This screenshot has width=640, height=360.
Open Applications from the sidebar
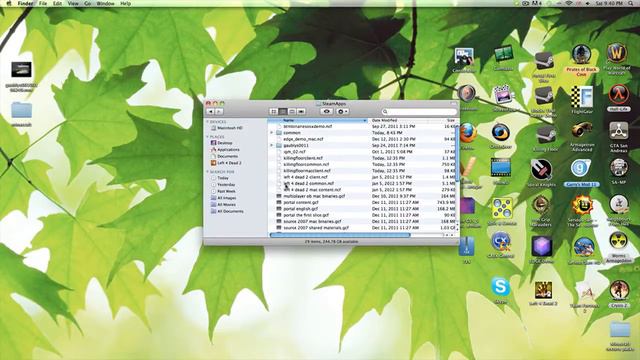point(225,149)
